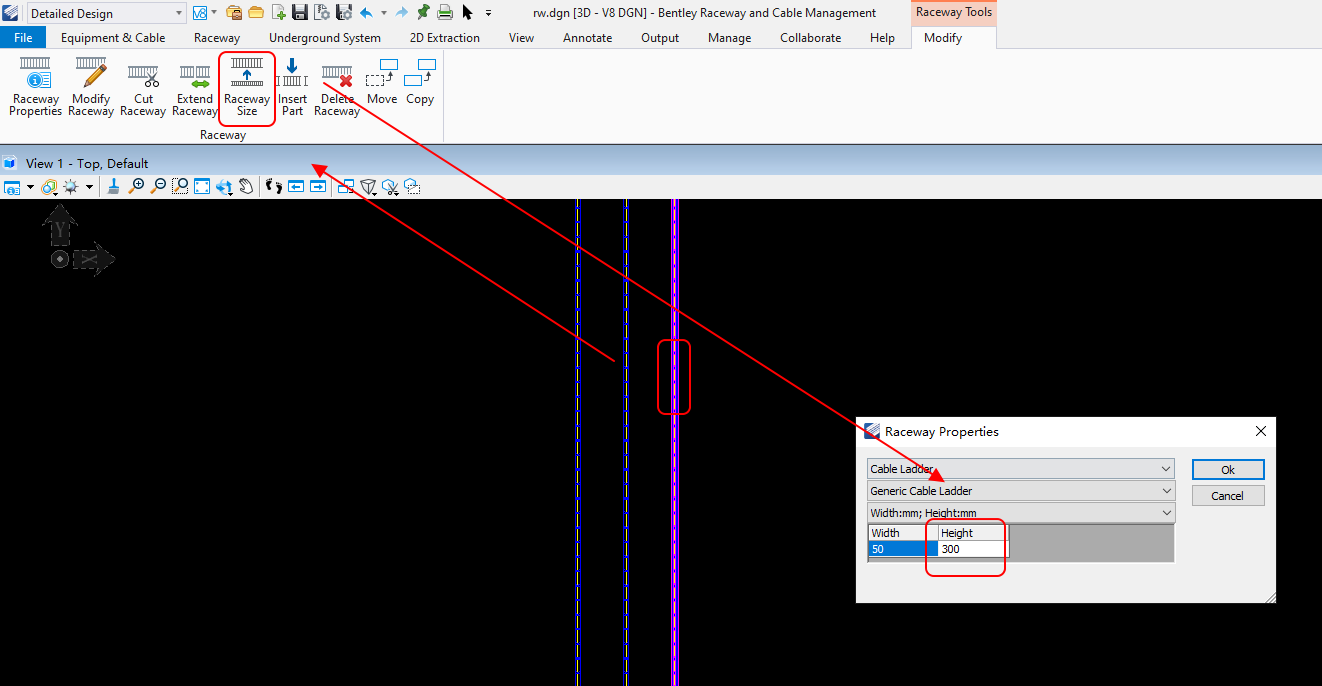Click the Zoom In magnifier icon
1322x686 pixels.
click(136, 186)
